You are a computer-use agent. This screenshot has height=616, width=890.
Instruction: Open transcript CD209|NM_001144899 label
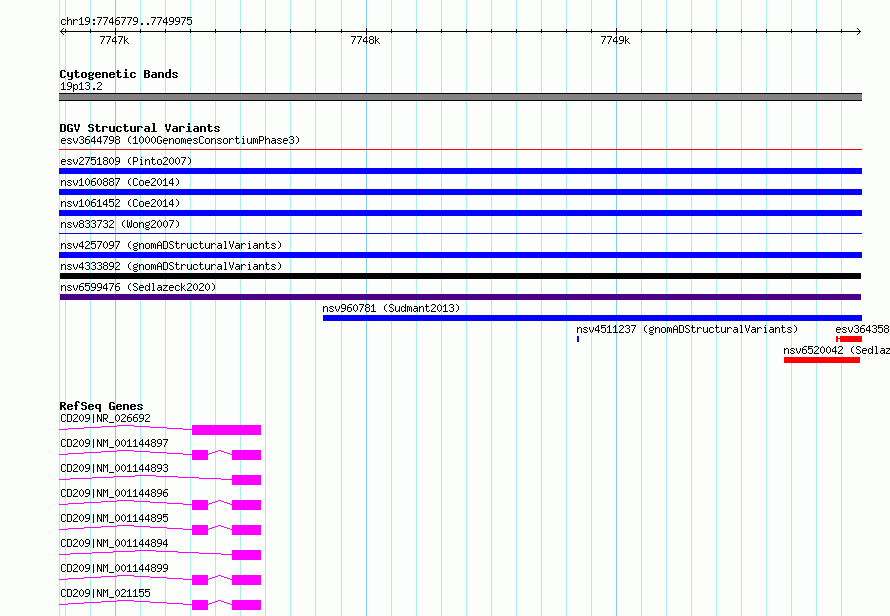click(x=114, y=568)
